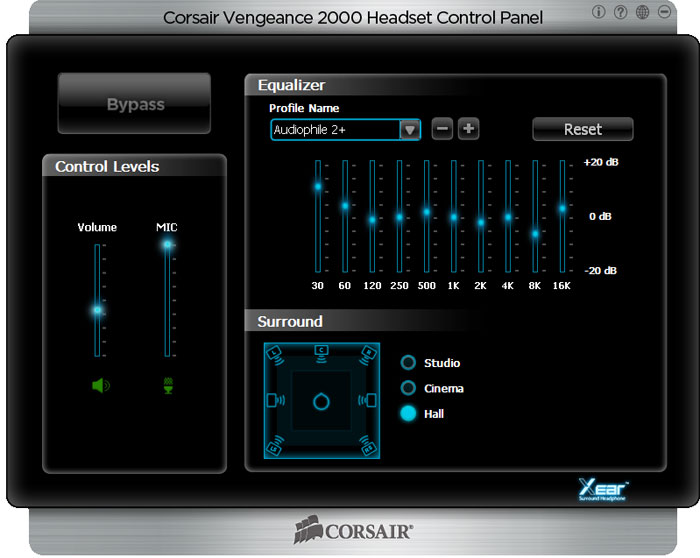Minimize the control panel window
Screen dimensions: 700x558
pyautogui.click(x=664, y=12)
